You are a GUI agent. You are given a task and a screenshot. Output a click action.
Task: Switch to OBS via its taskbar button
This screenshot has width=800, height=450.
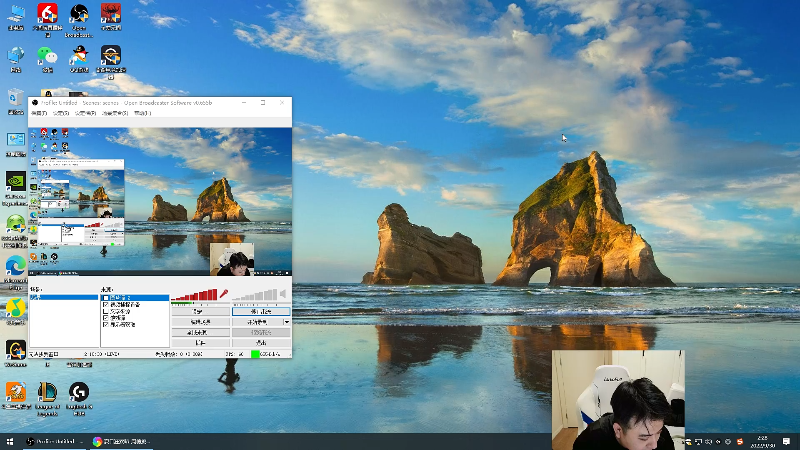click(x=55, y=441)
